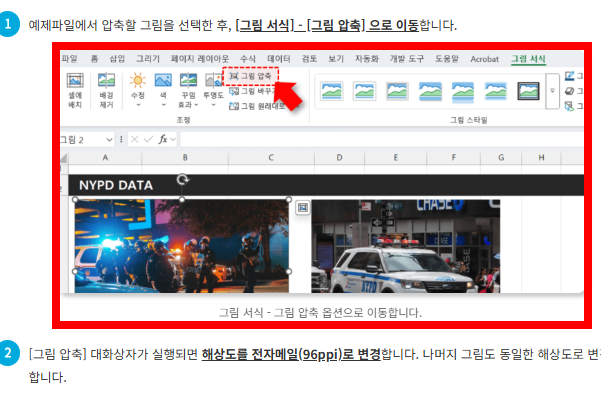Open the 꾸밈 효과 dropdown arrow

(x=196, y=105)
